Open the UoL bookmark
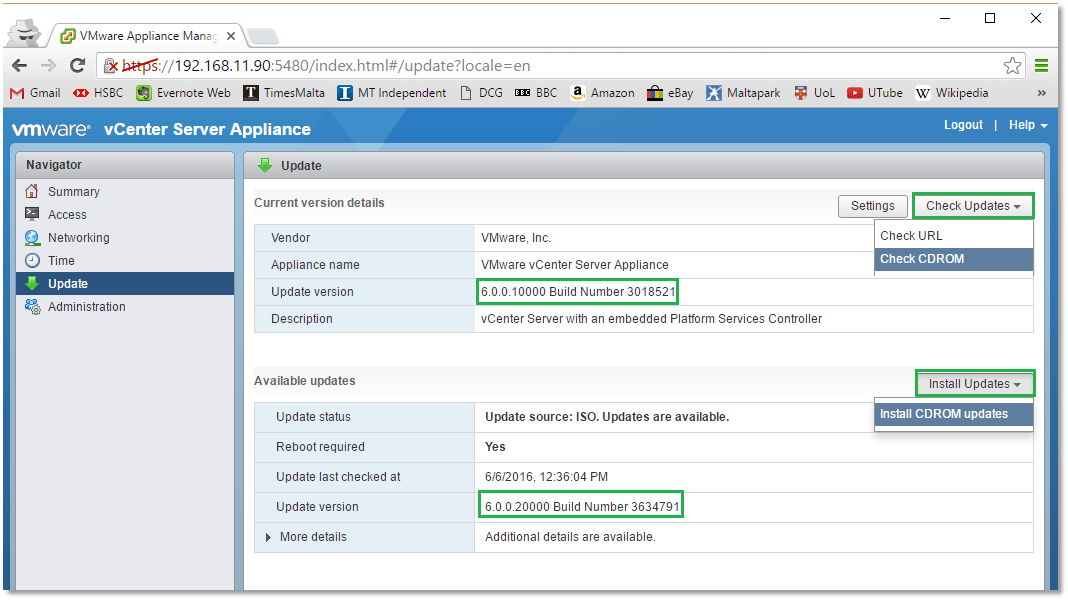This screenshot has height=600, width=1068. point(814,93)
